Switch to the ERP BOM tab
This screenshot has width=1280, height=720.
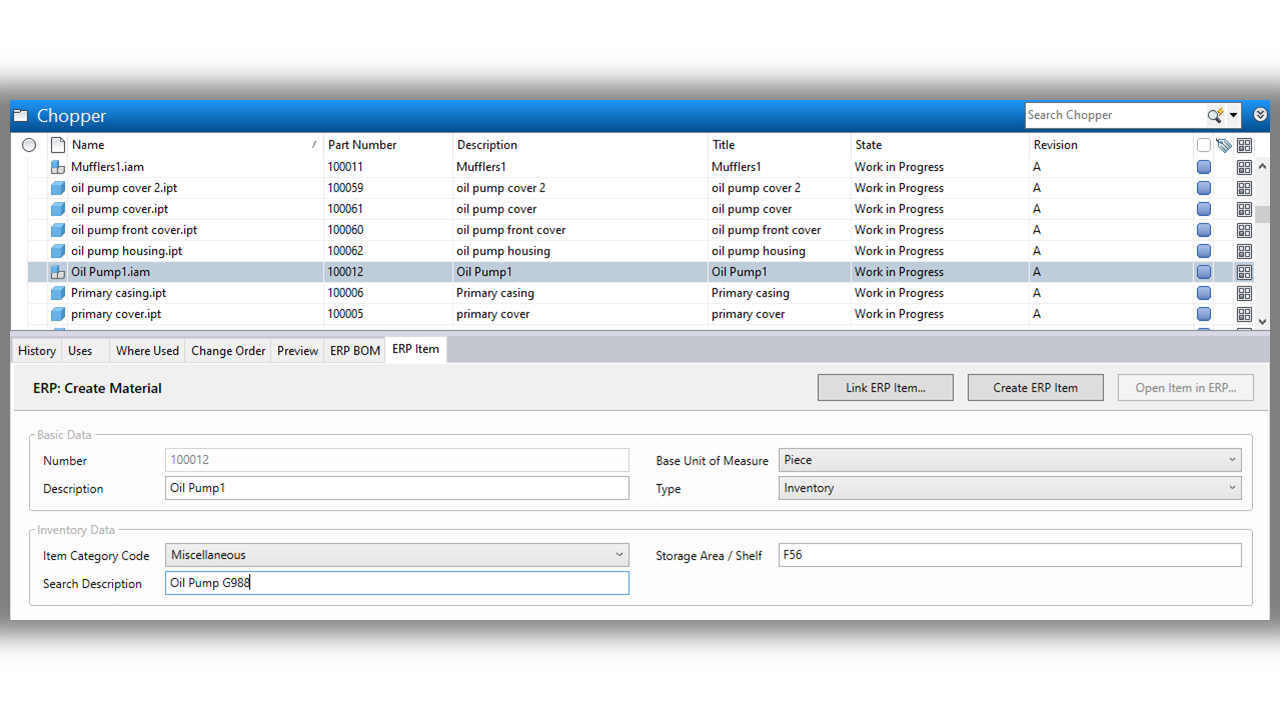click(354, 350)
